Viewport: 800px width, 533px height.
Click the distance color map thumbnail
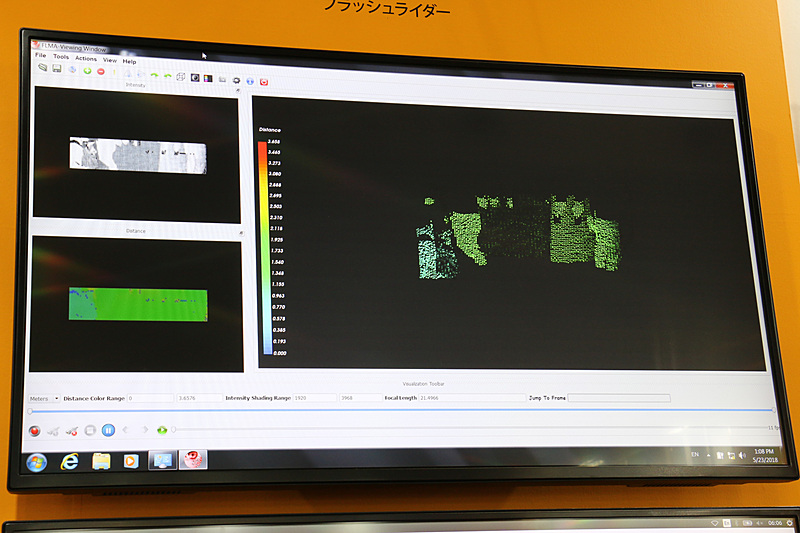138,304
